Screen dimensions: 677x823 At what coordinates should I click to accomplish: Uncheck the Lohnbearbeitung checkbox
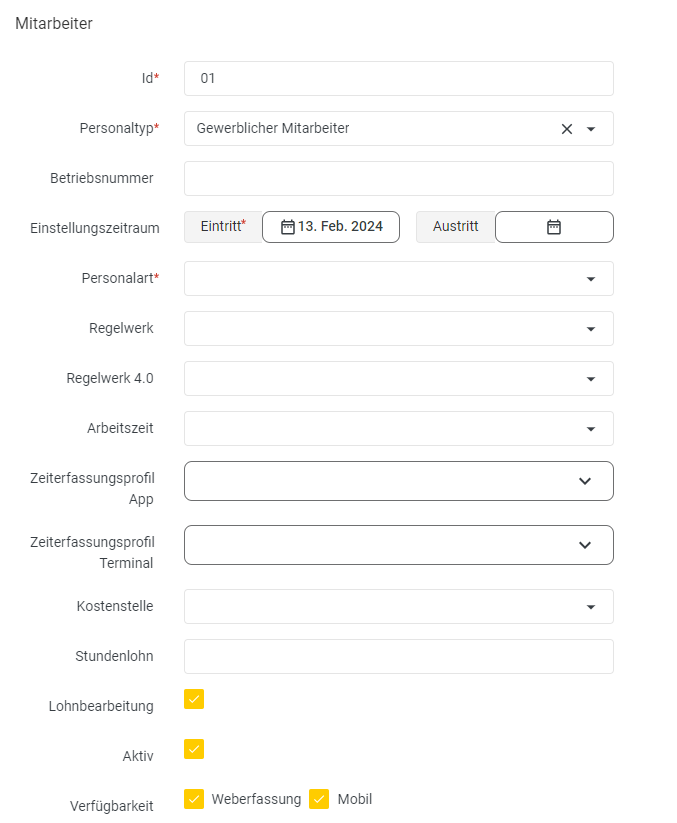194,699
